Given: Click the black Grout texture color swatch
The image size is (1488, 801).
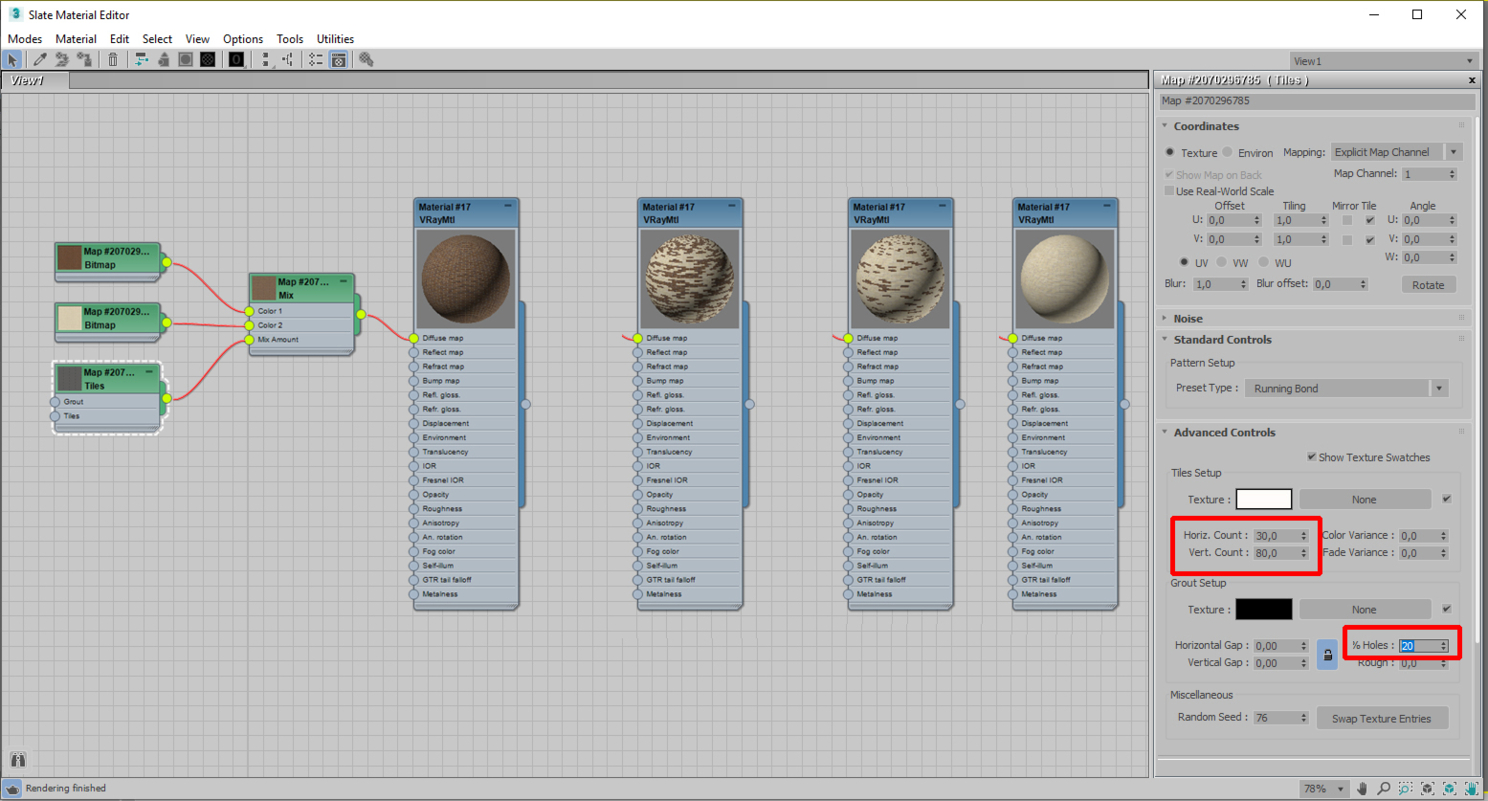Looking at the screenshot, I should [1264, 609].
